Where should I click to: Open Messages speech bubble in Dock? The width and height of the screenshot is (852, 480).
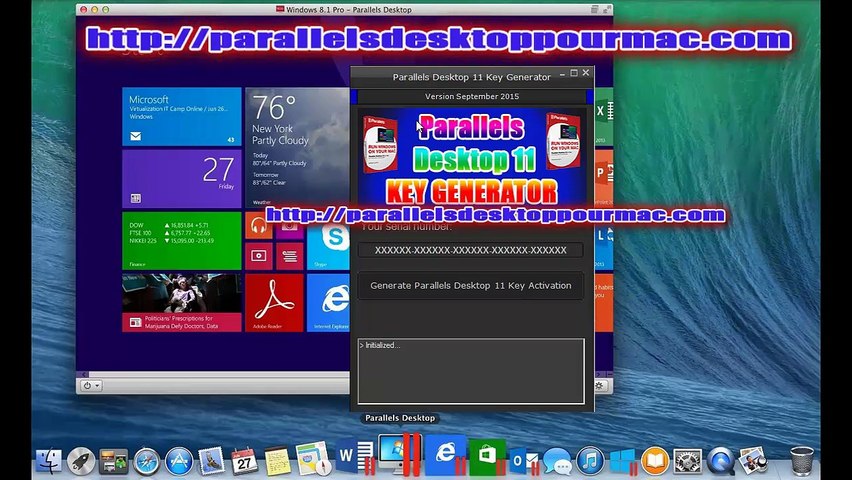tap(557, 461)
